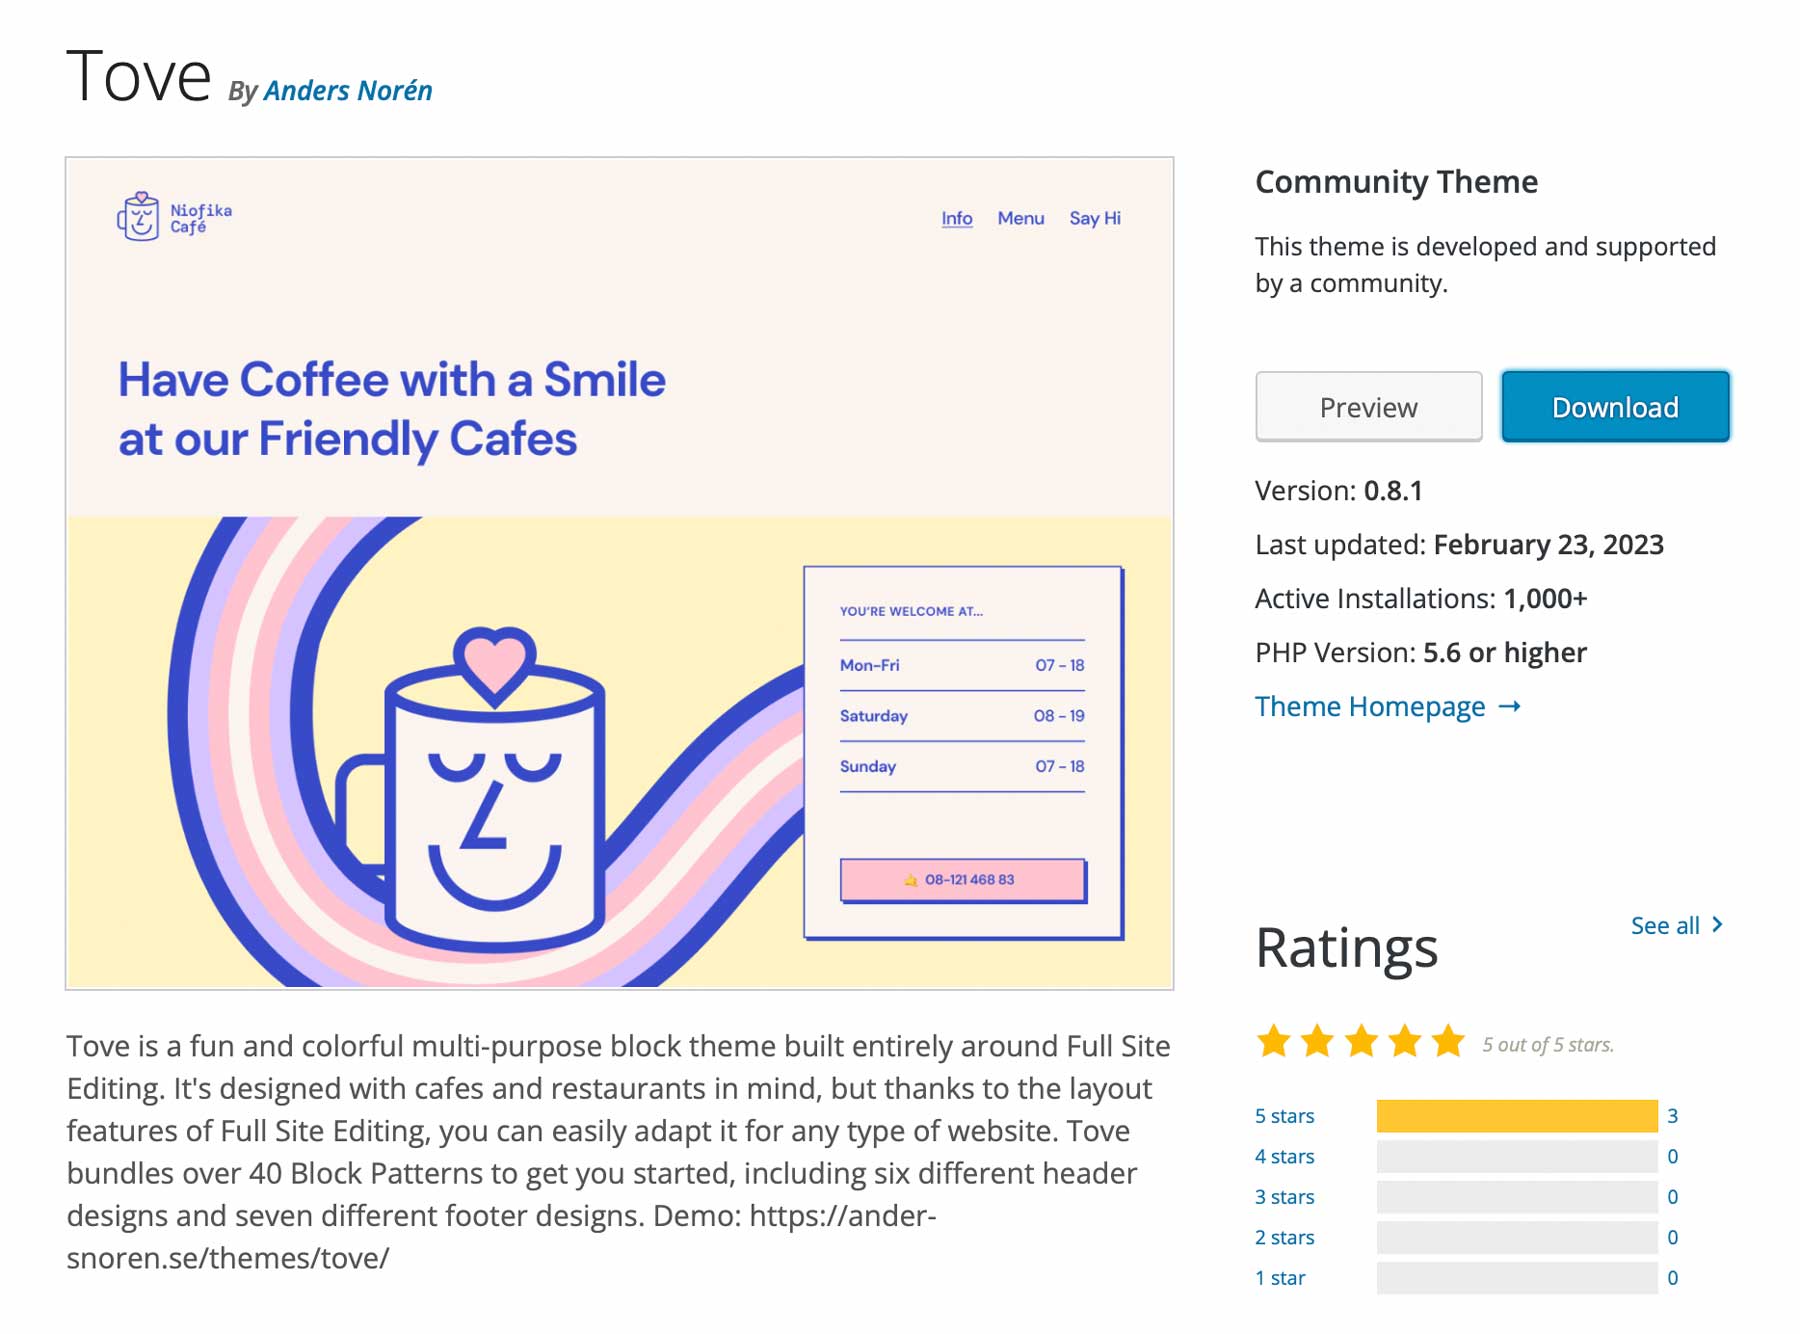See all ratings link
The width and height of the screenshot is (1800, 1334).
coord(1665,925)
